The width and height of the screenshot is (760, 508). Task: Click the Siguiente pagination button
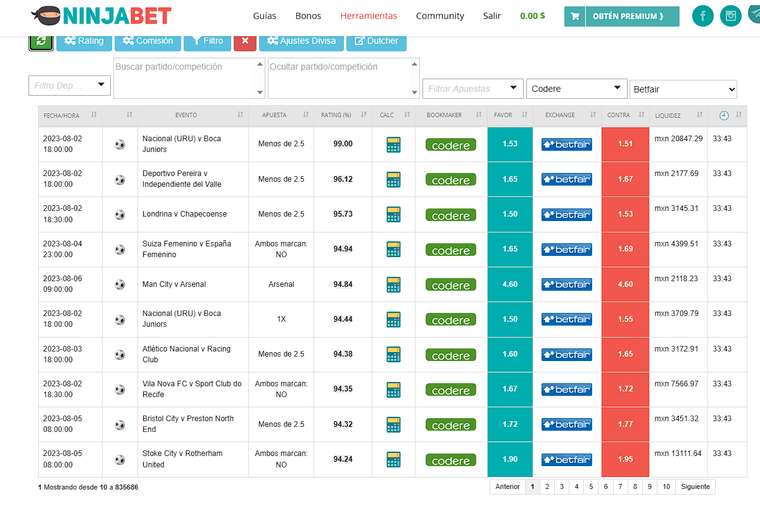pos(695,487)
